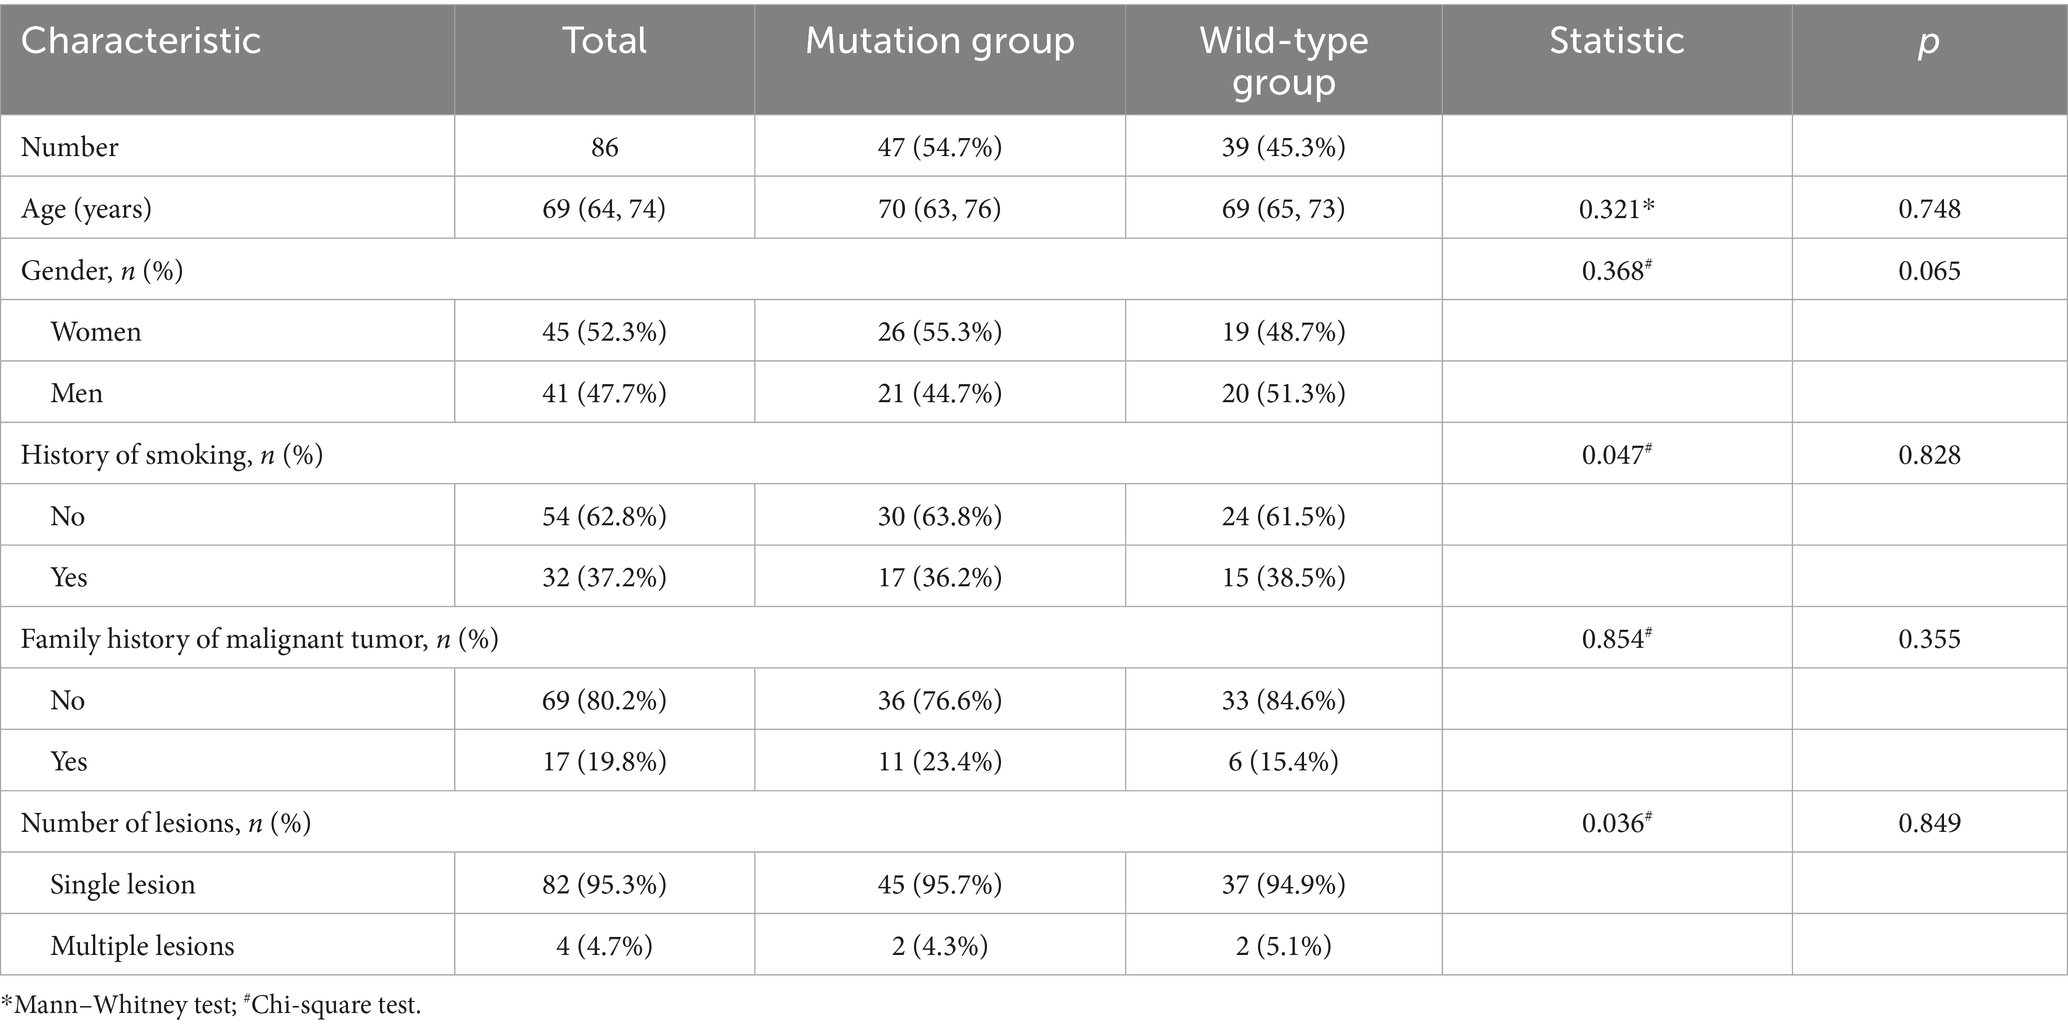Viewport: 2068px width, 1029px height.
Task: Click the 0.849 p-value cell
Action: coord(1929,823)
